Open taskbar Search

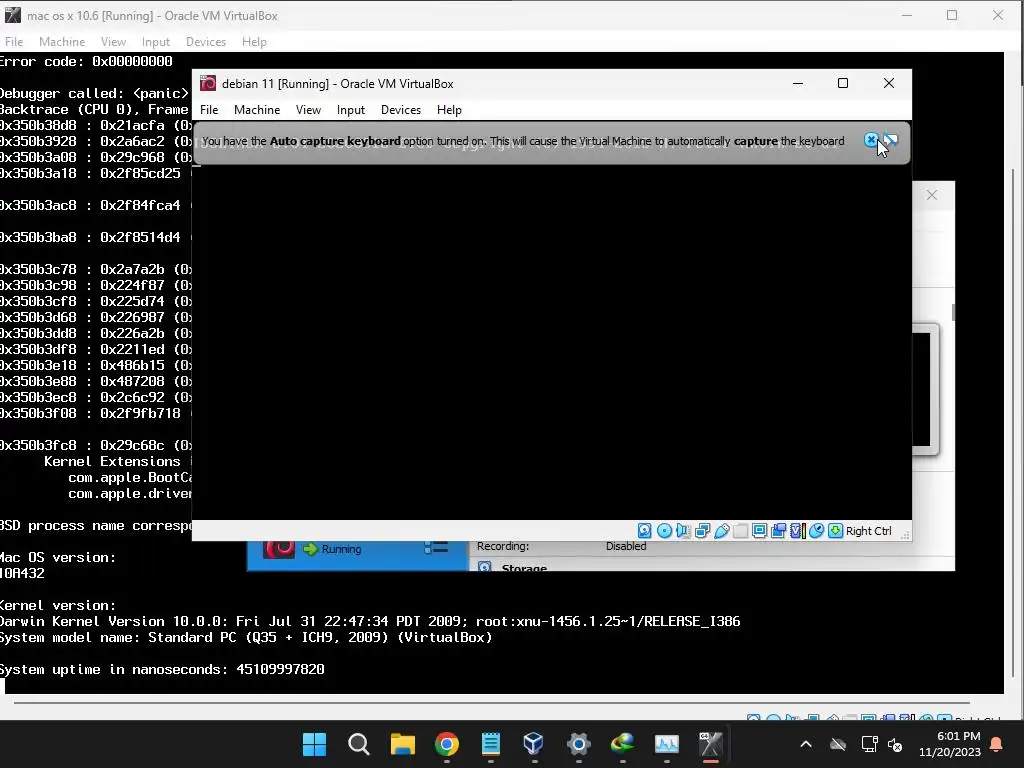point(359,744)
